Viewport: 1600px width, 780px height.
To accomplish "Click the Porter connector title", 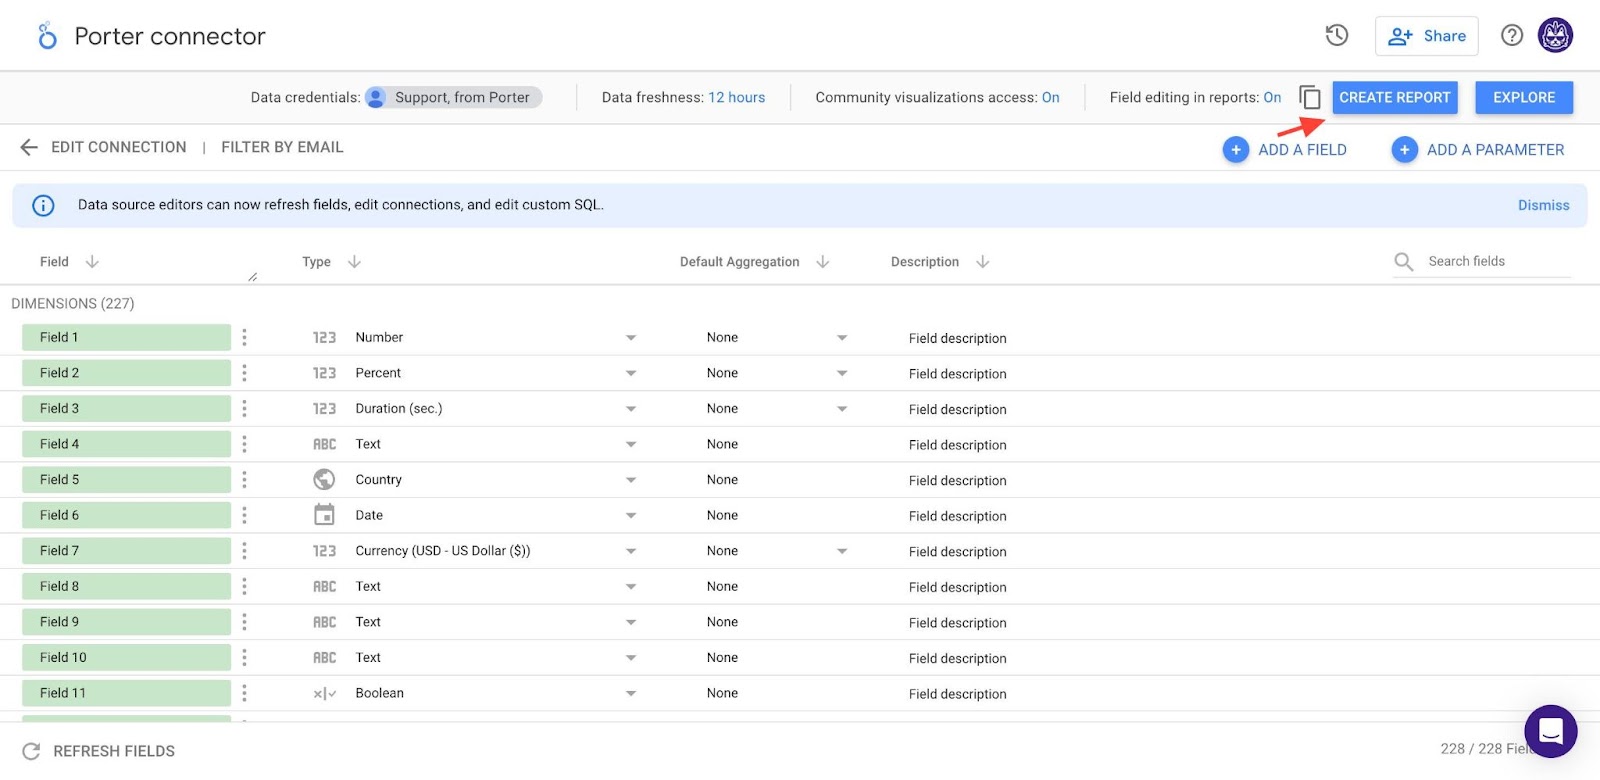I will click(170, 36).
